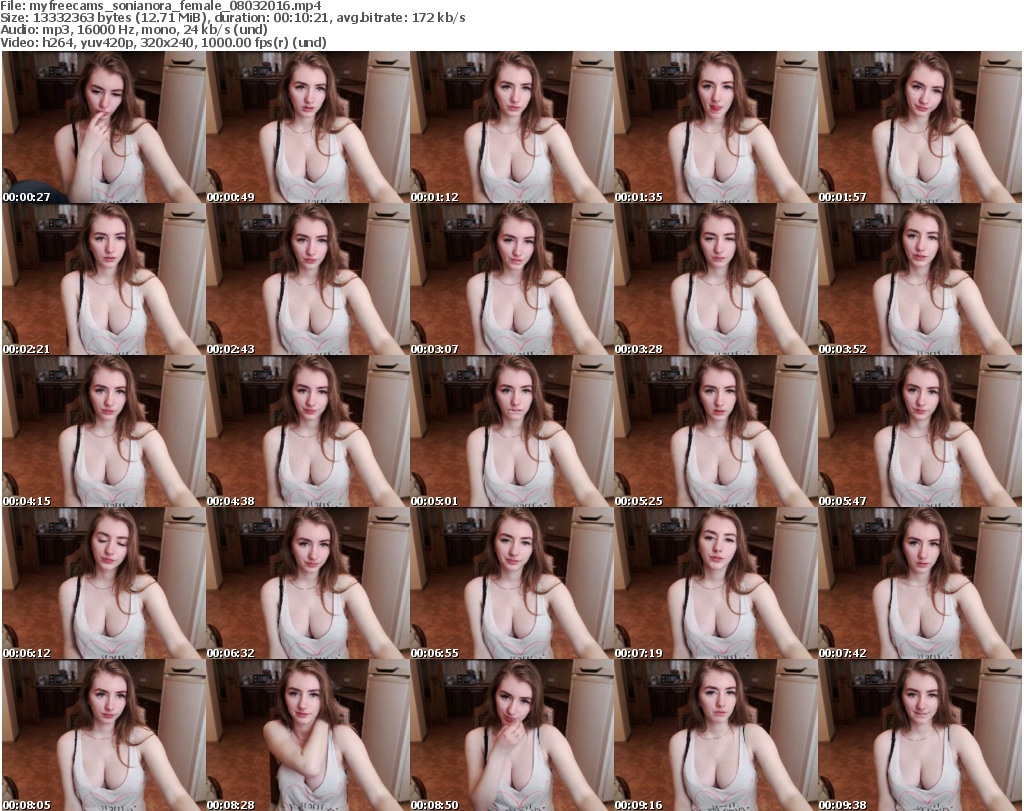Click the thumbnail timestamped 00:08:28
Screen dimensions: 1024x811
[x=307, y=735]
